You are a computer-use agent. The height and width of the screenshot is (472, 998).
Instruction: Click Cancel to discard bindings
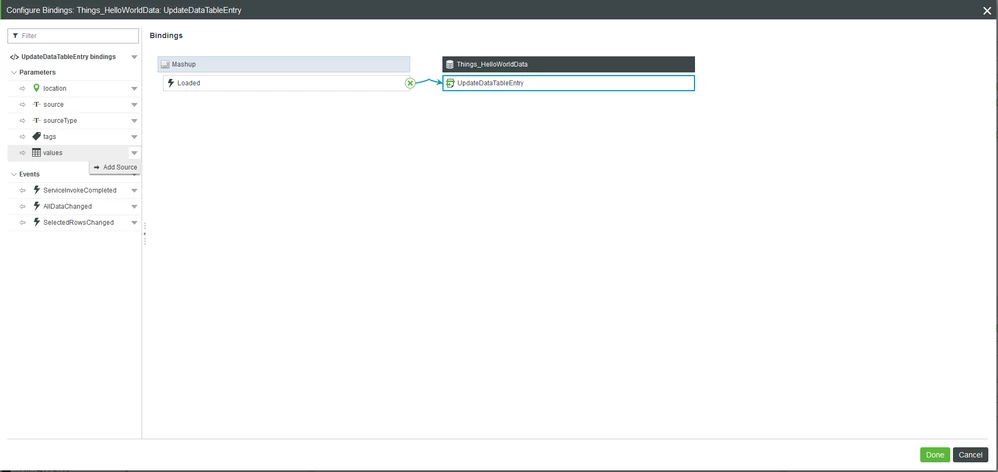click(x=970, y=455)
